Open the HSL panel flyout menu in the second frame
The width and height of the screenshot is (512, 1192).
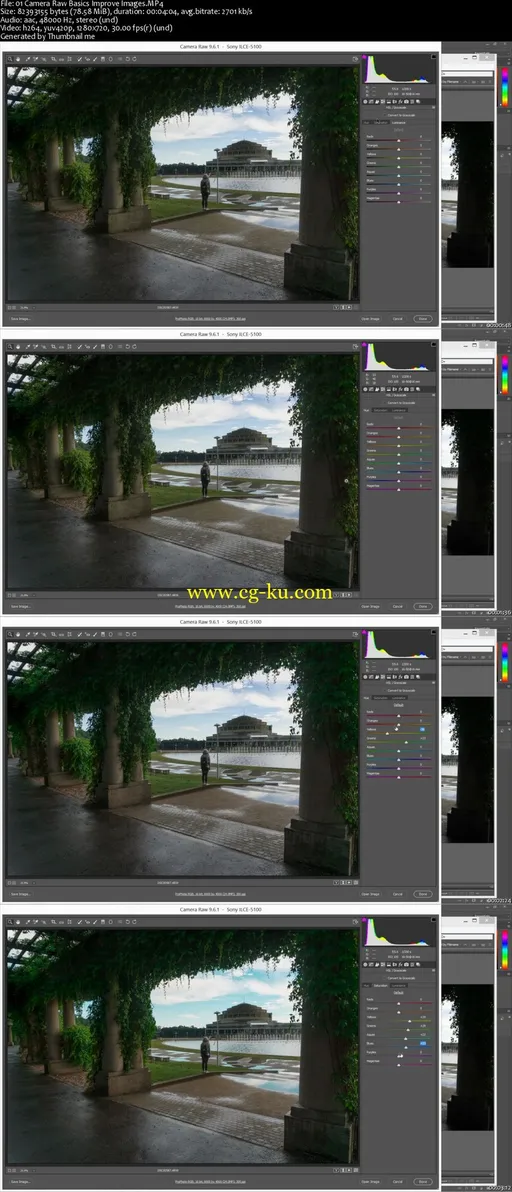pos(434,395)
